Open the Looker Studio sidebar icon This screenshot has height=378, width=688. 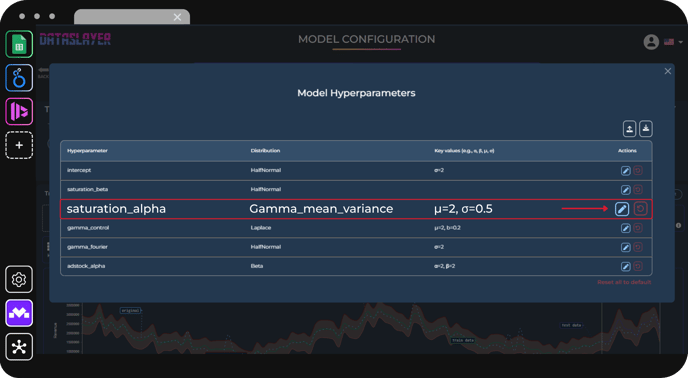19,78
